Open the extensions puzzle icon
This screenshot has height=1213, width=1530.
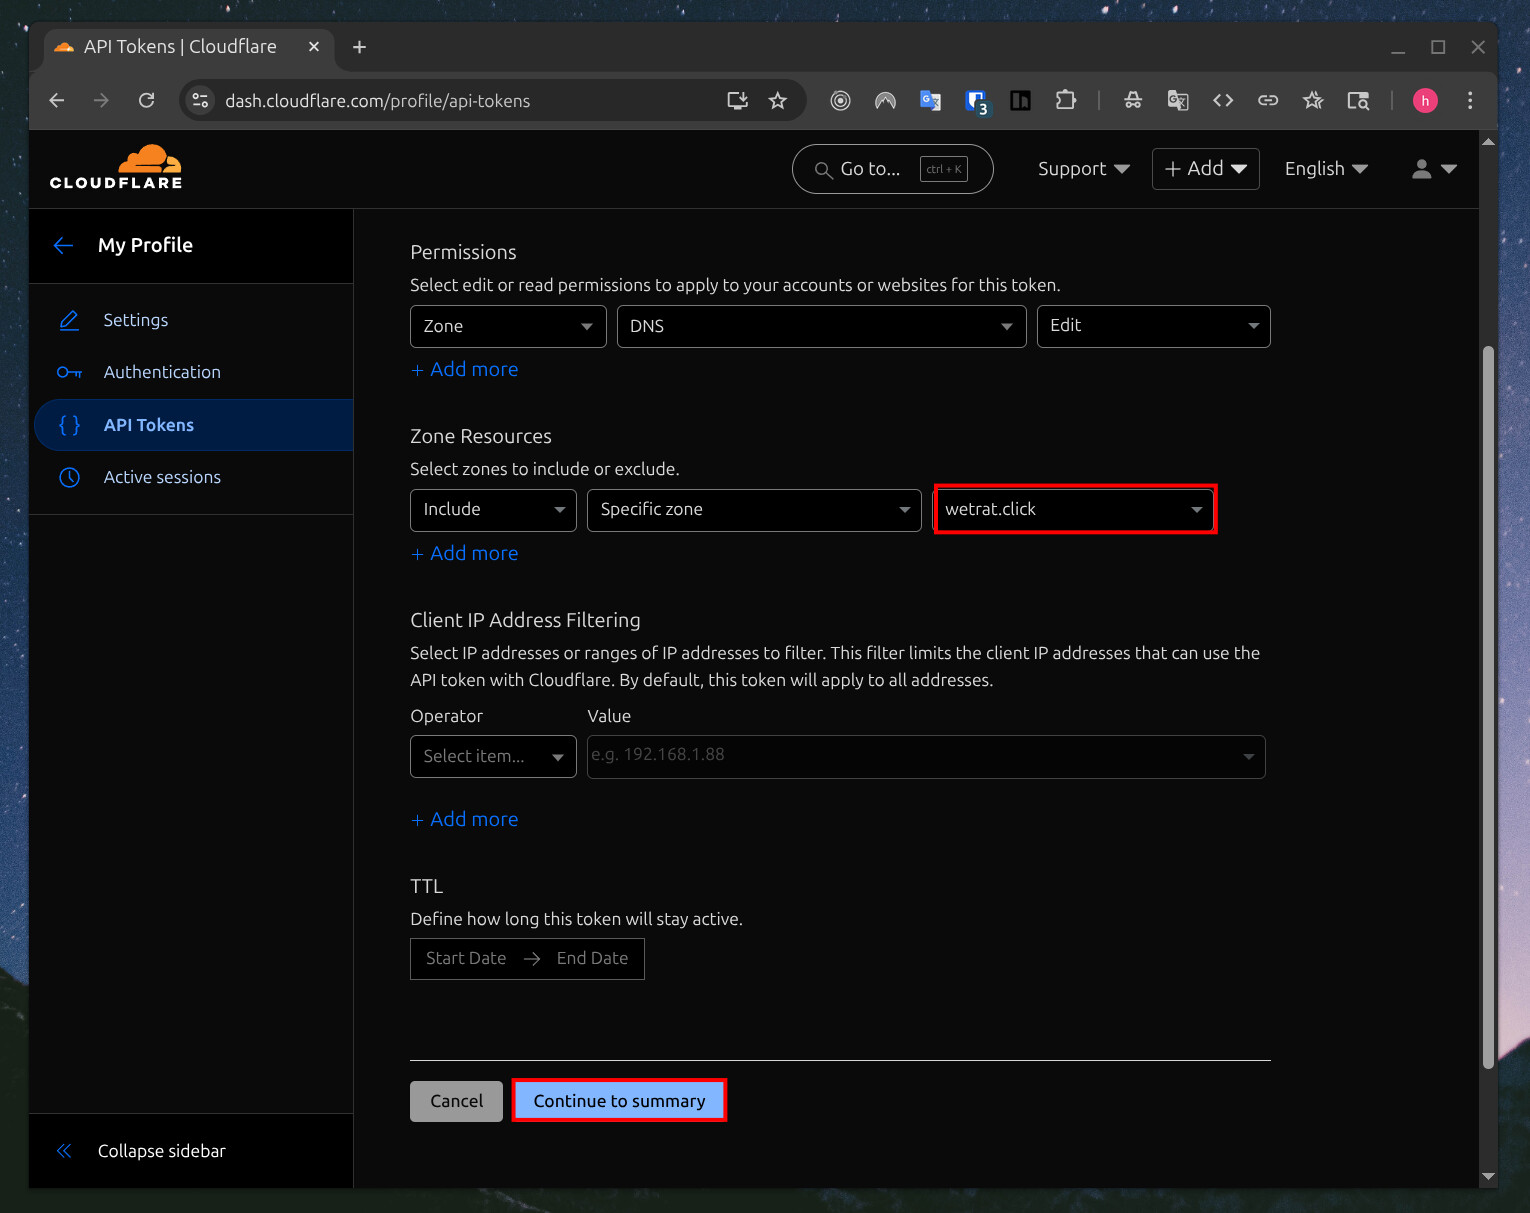pyautogui.click(x=1065, y=100)
